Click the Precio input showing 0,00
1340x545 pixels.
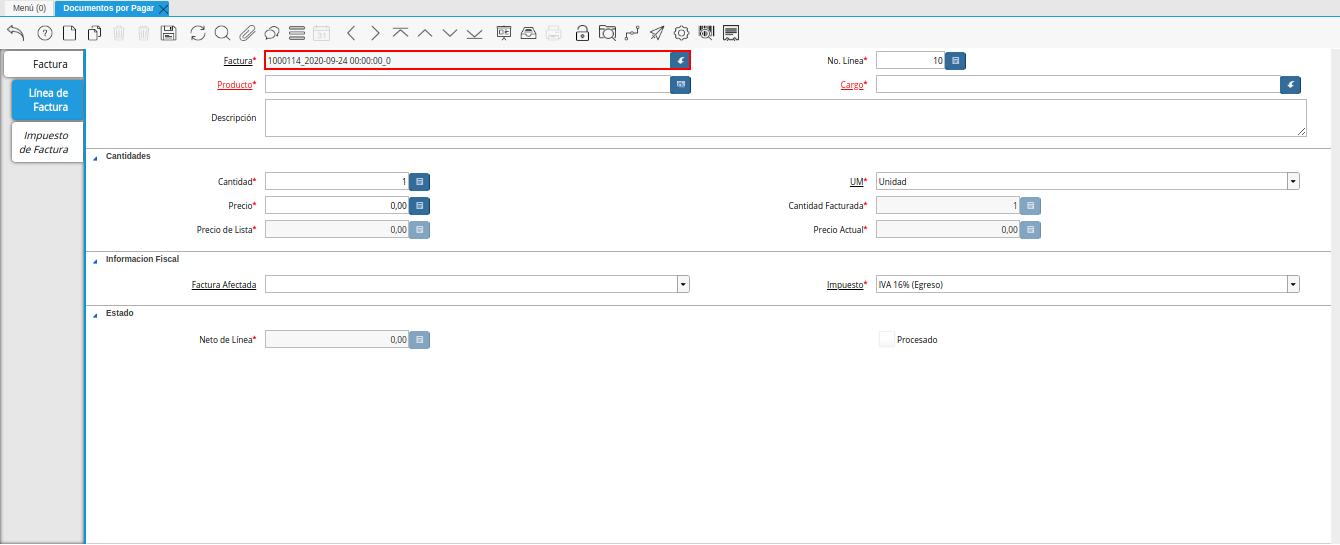click(x=338, y=206)
